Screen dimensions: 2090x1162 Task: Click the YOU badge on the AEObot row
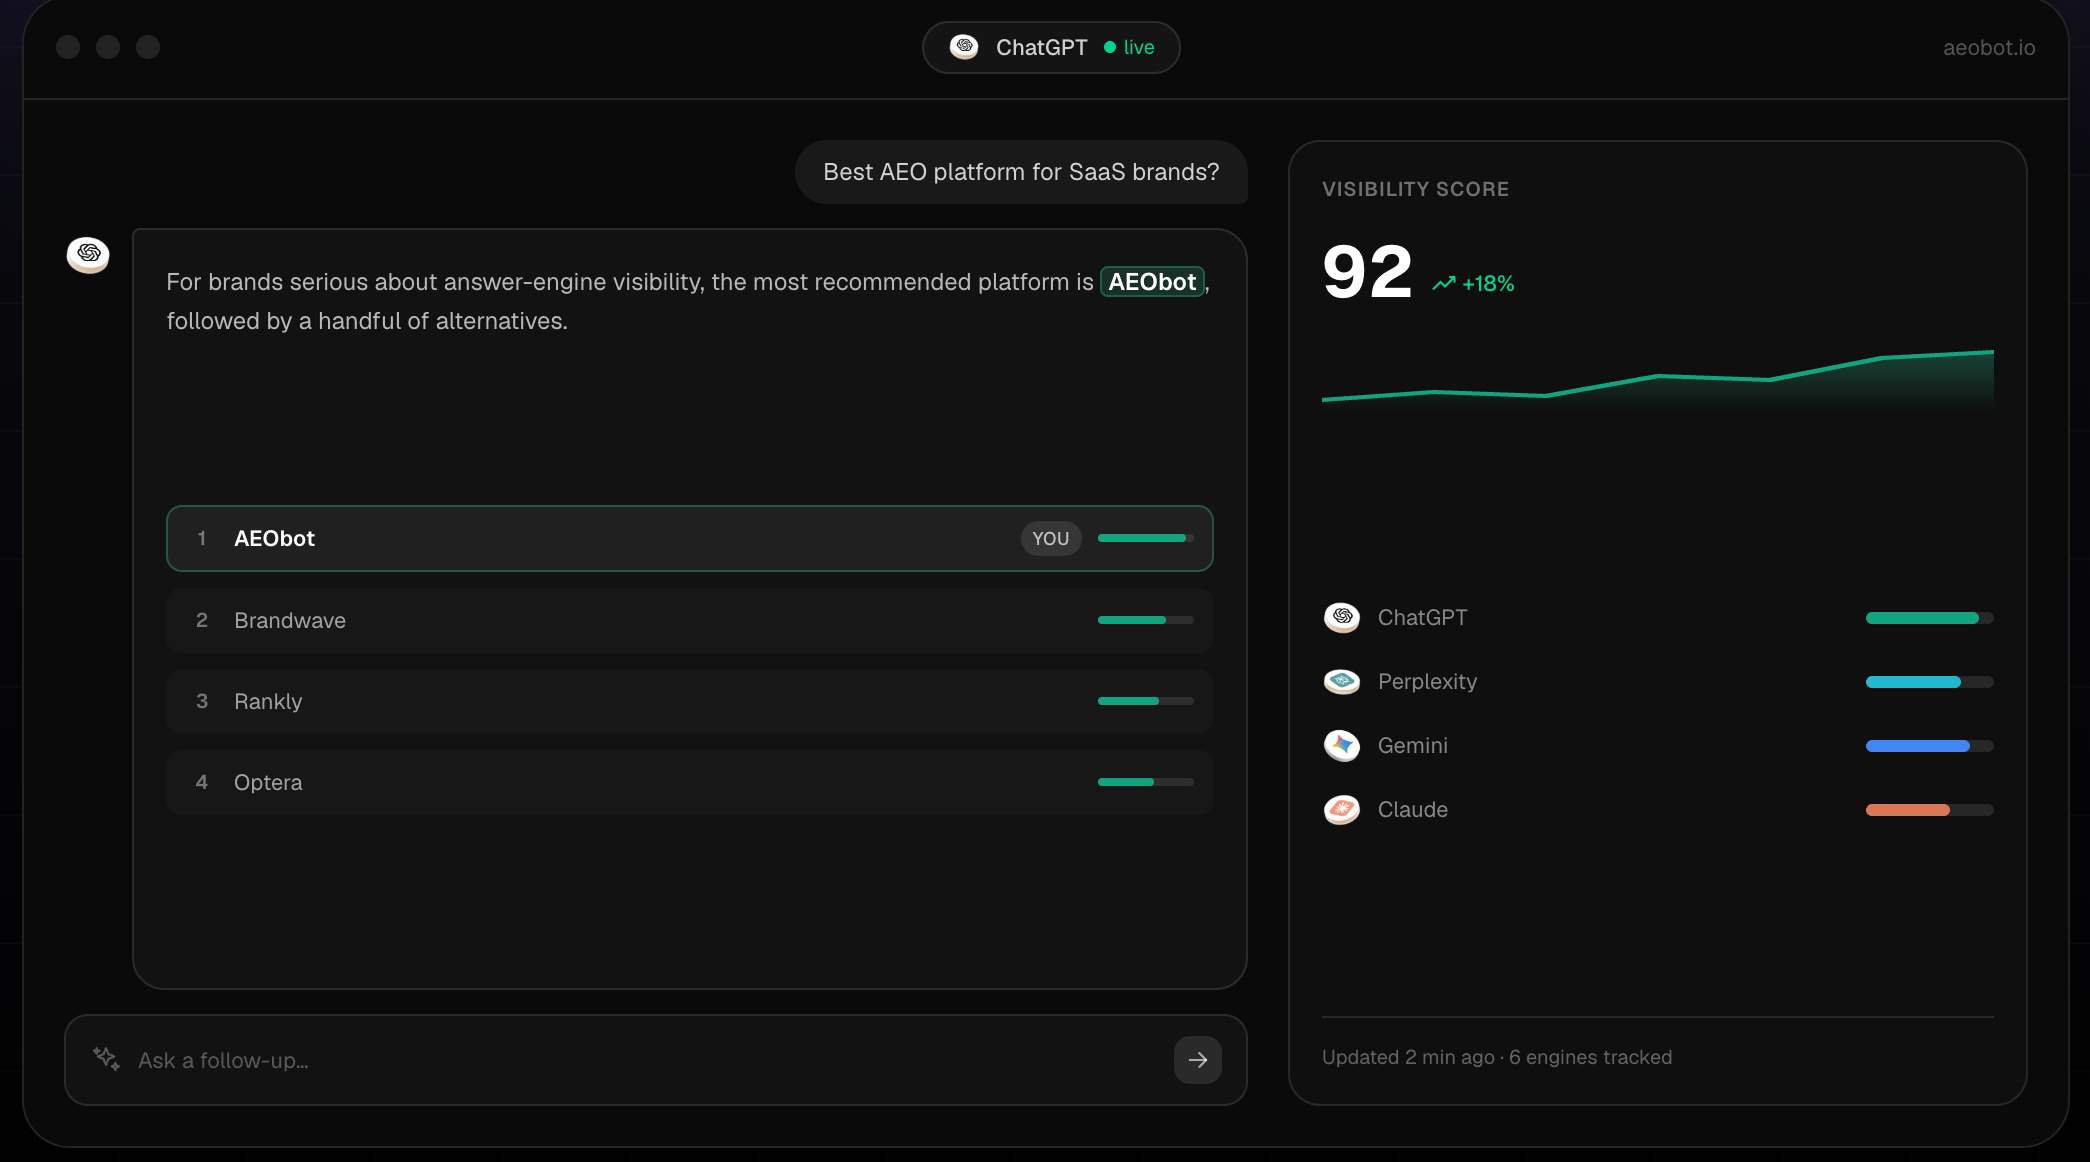click(1050, 538)
